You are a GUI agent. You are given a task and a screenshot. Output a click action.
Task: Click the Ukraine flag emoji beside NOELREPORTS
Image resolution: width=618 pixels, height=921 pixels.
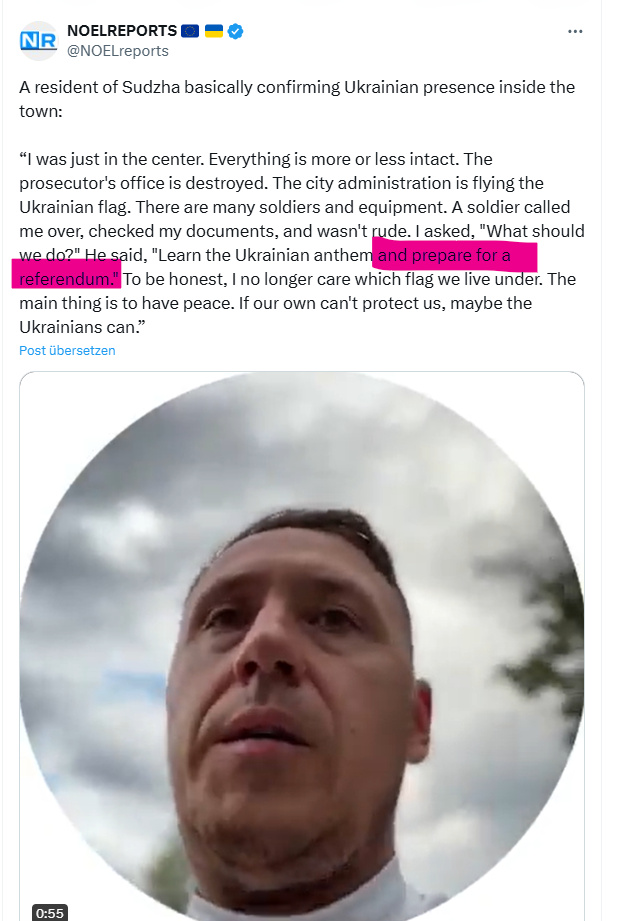coord(214,31)
